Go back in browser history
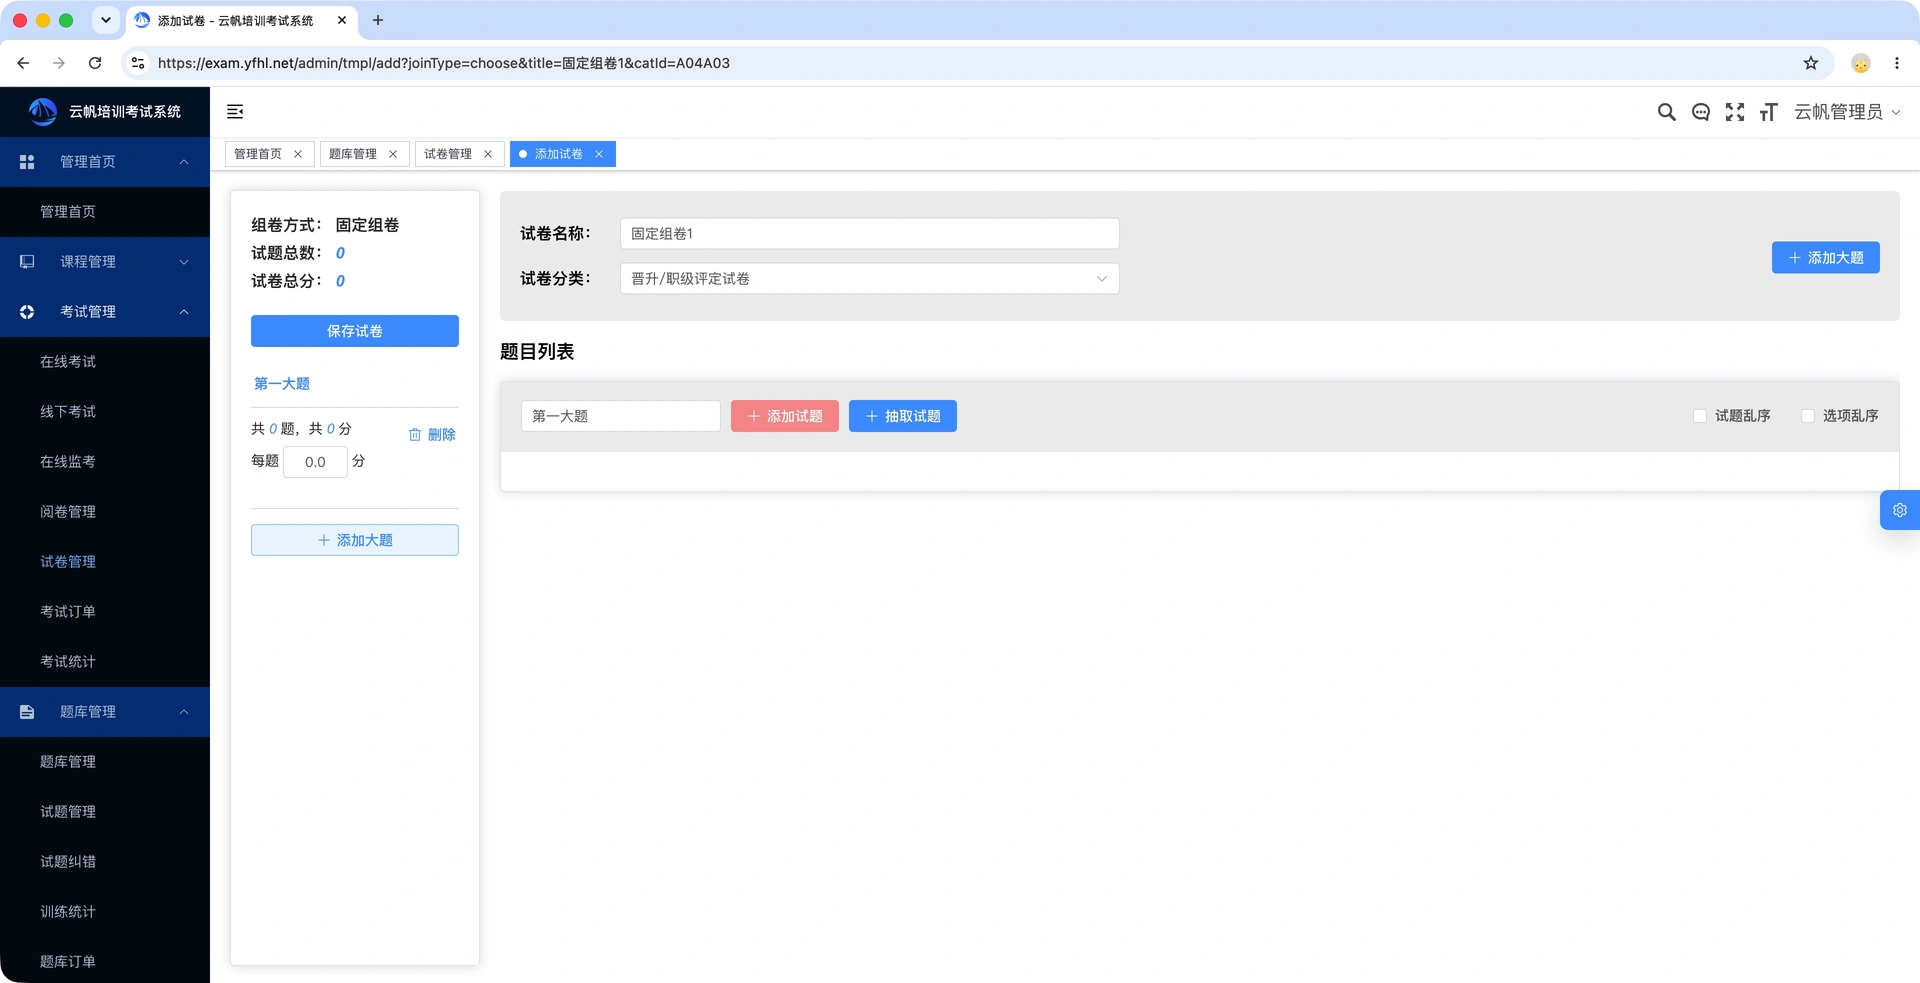1920x983 pixels. (x=23, y=63)
